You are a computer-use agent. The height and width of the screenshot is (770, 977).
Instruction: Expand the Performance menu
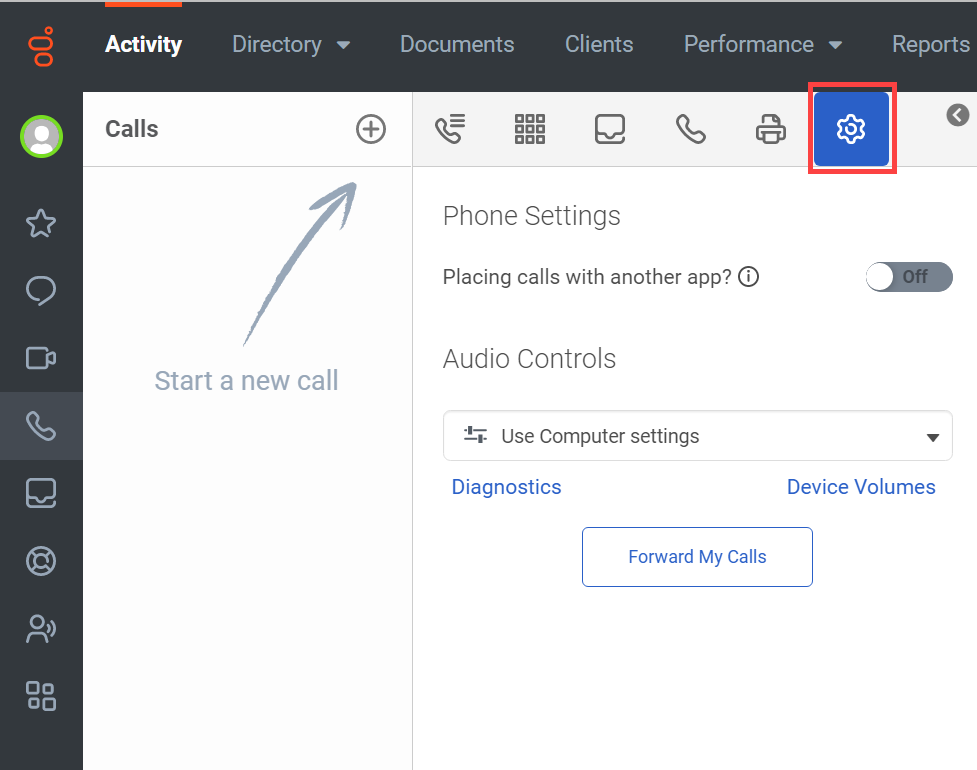763,44
